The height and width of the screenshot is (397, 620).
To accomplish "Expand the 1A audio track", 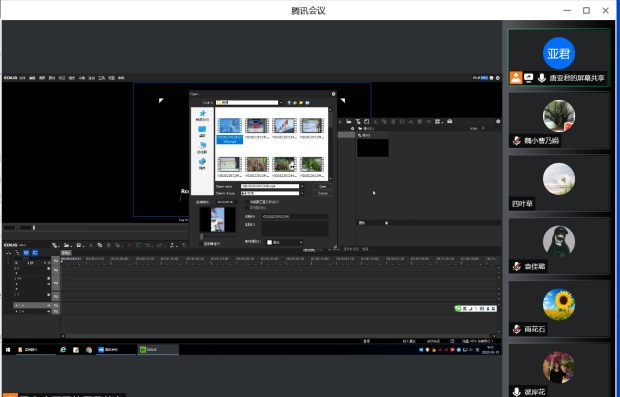I will click(16, 305).
